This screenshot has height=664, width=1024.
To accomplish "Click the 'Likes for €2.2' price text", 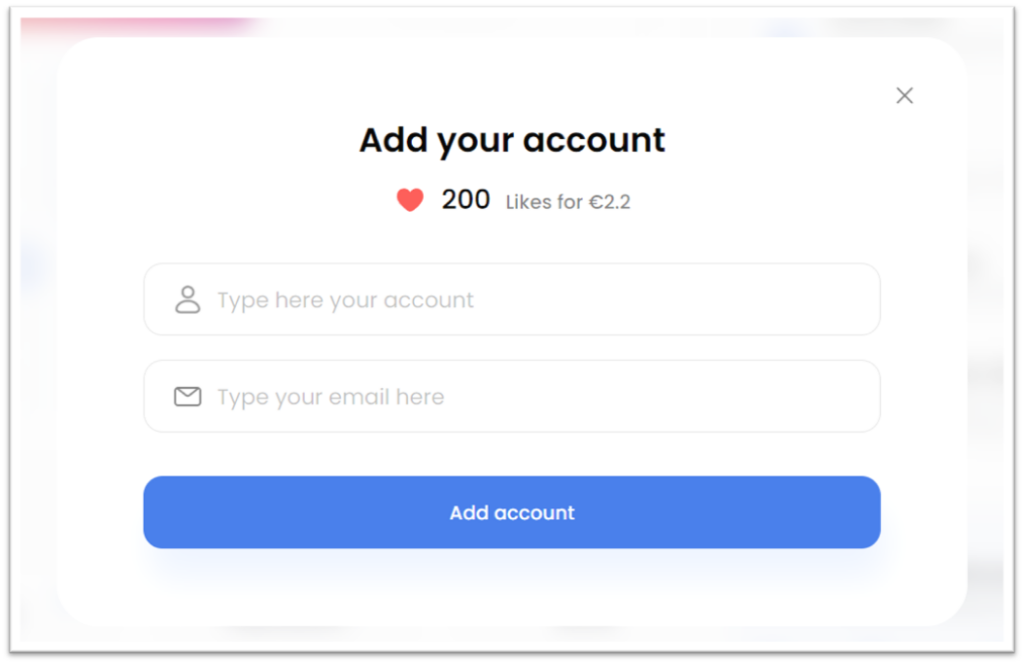I will [x=568, y=202].
